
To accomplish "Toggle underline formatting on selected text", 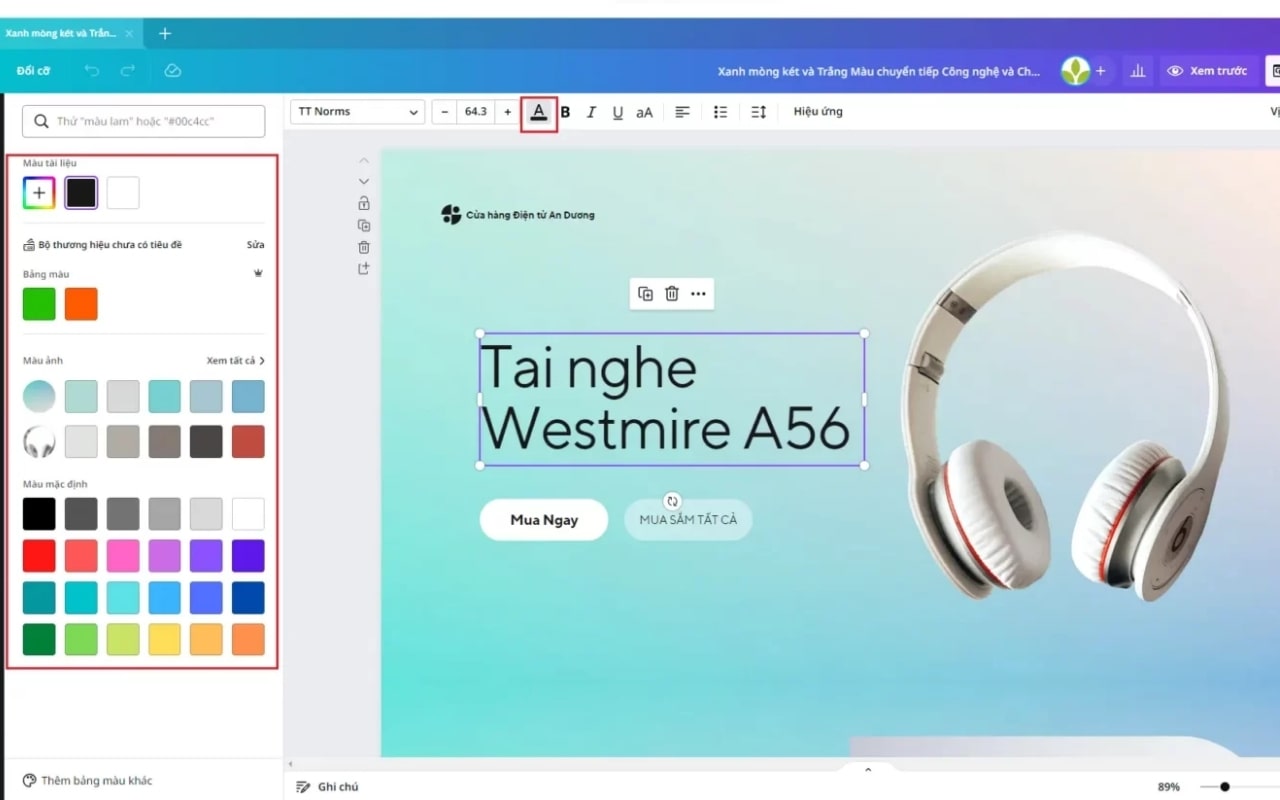I will click(617, 112).
